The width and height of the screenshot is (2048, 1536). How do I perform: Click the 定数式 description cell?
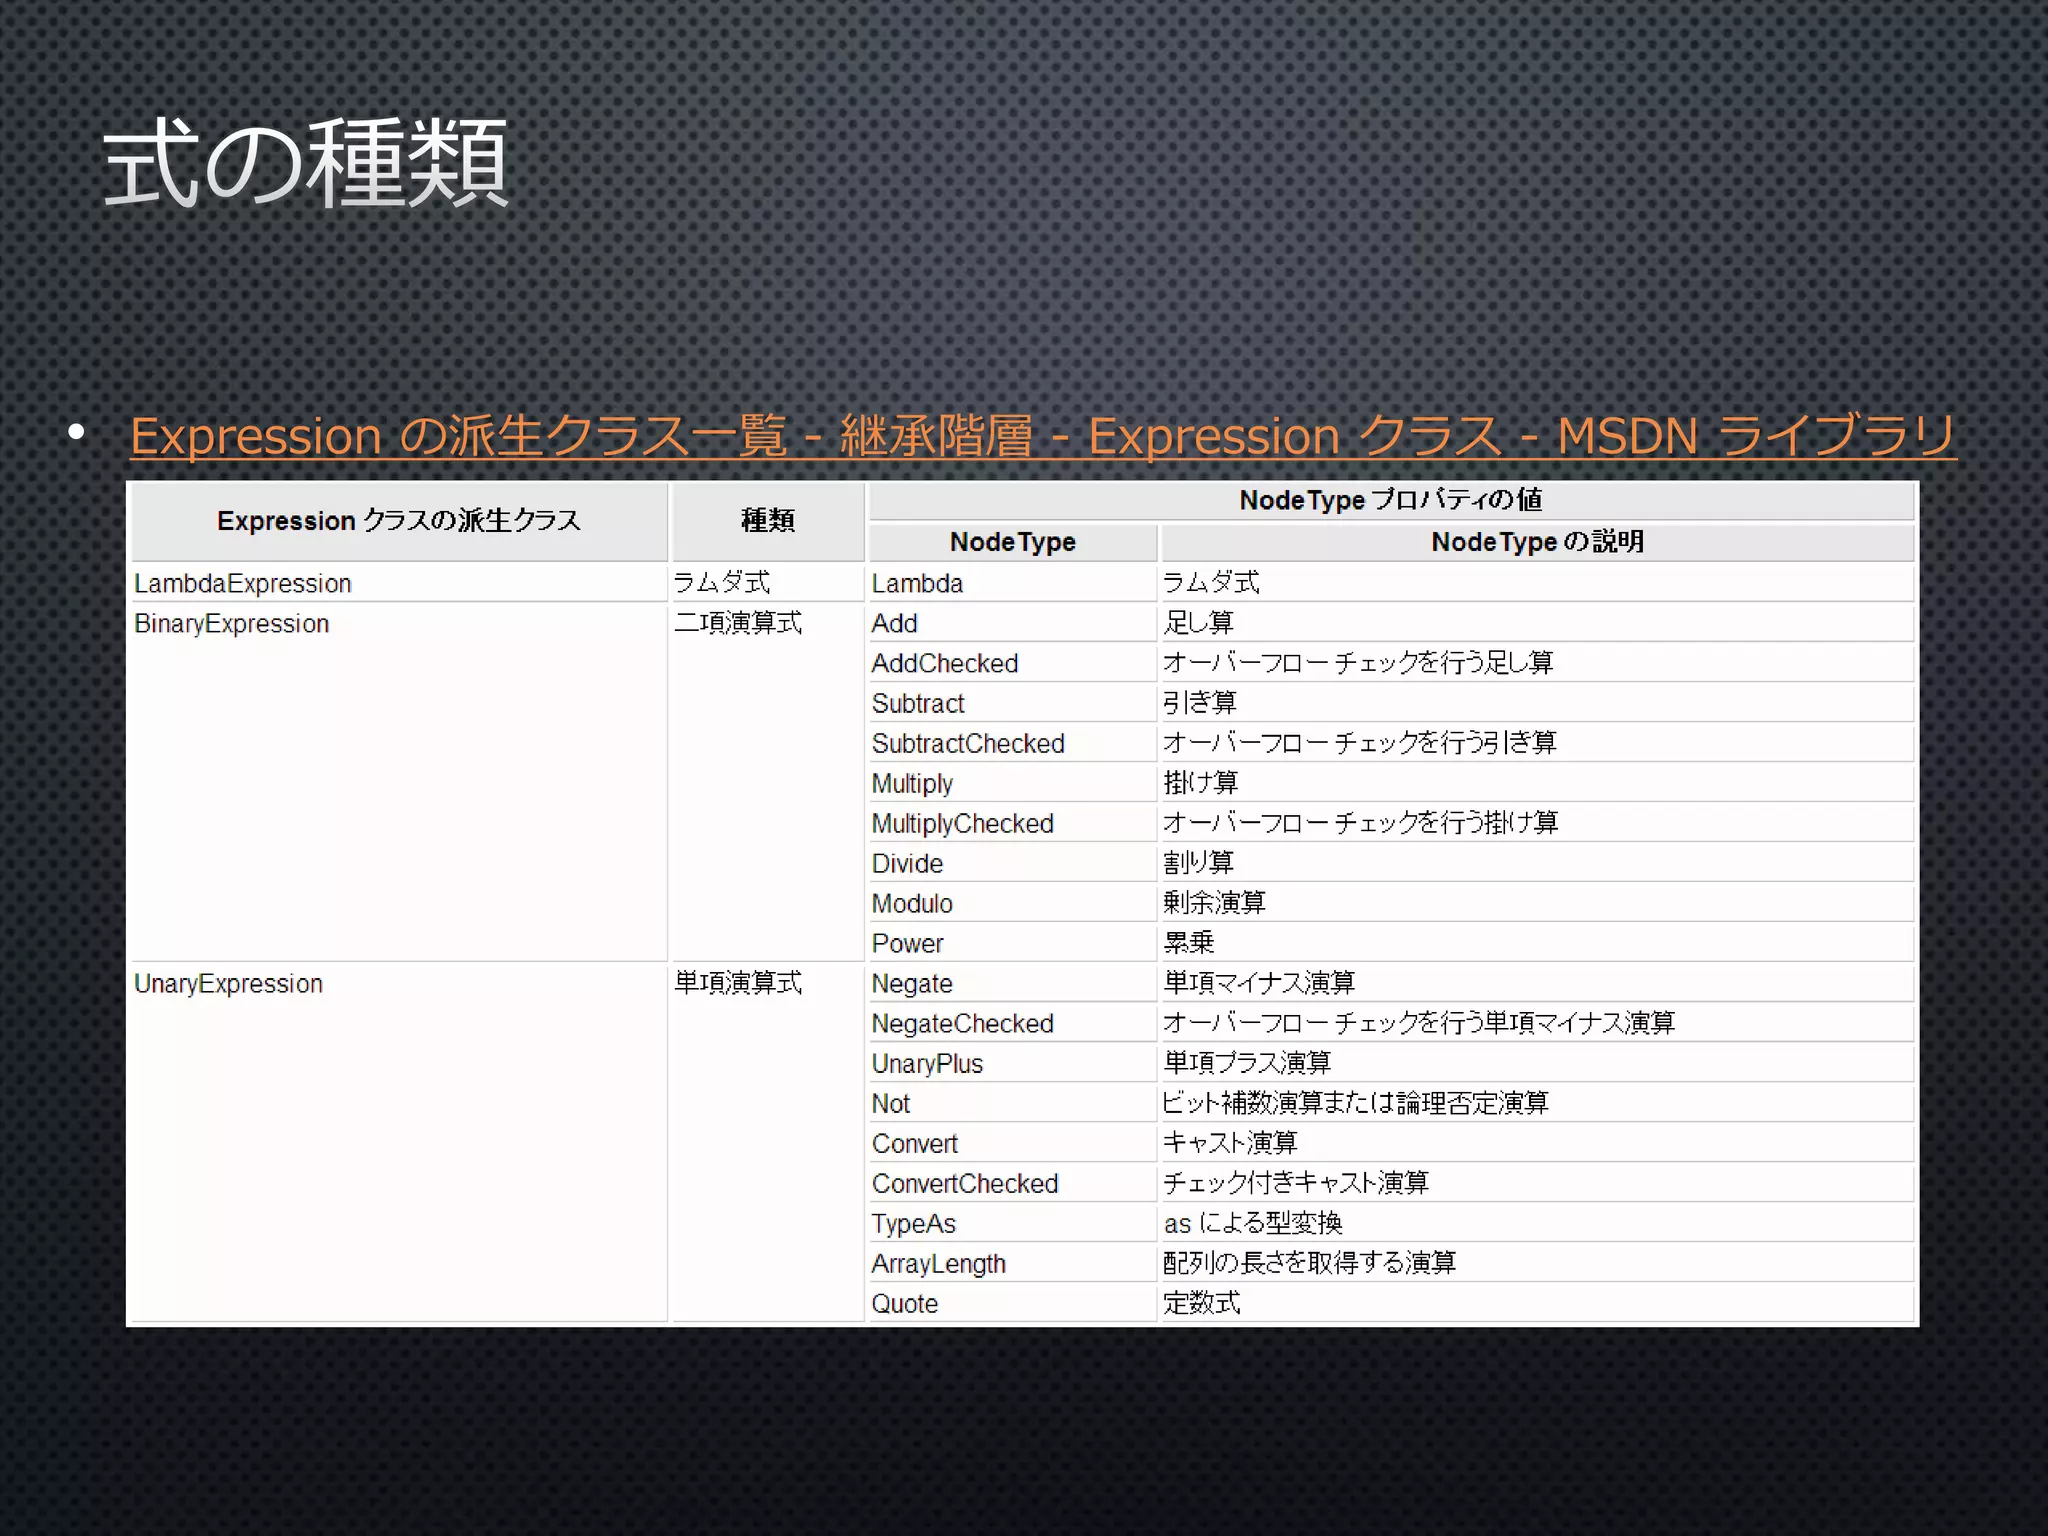coord(1538,1303)
